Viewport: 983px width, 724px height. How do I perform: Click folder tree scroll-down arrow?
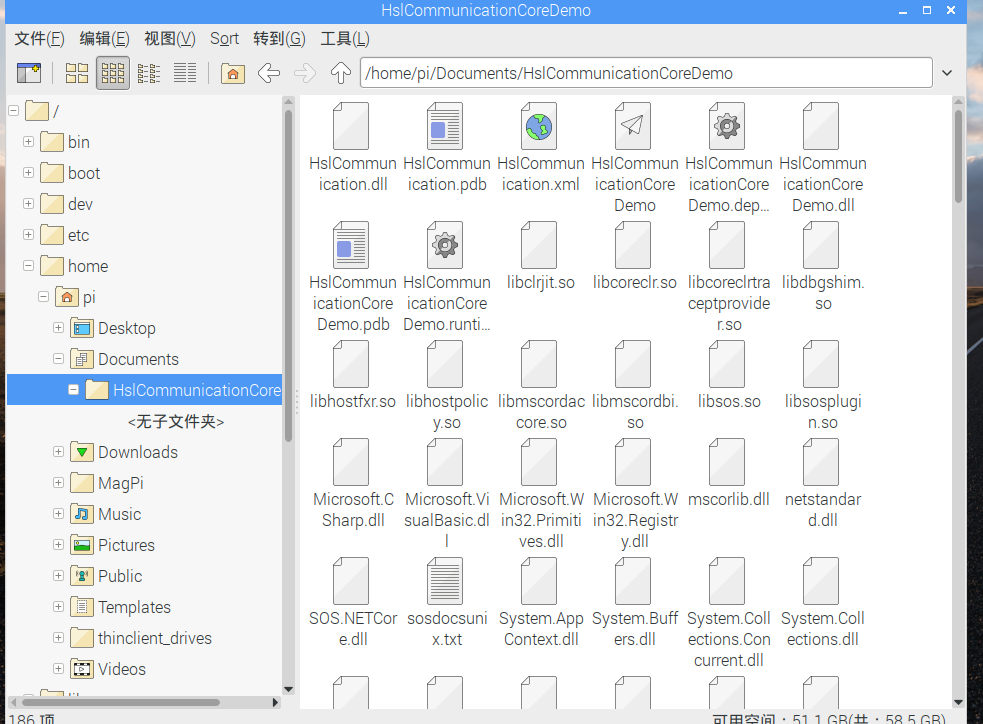[288, 689]
